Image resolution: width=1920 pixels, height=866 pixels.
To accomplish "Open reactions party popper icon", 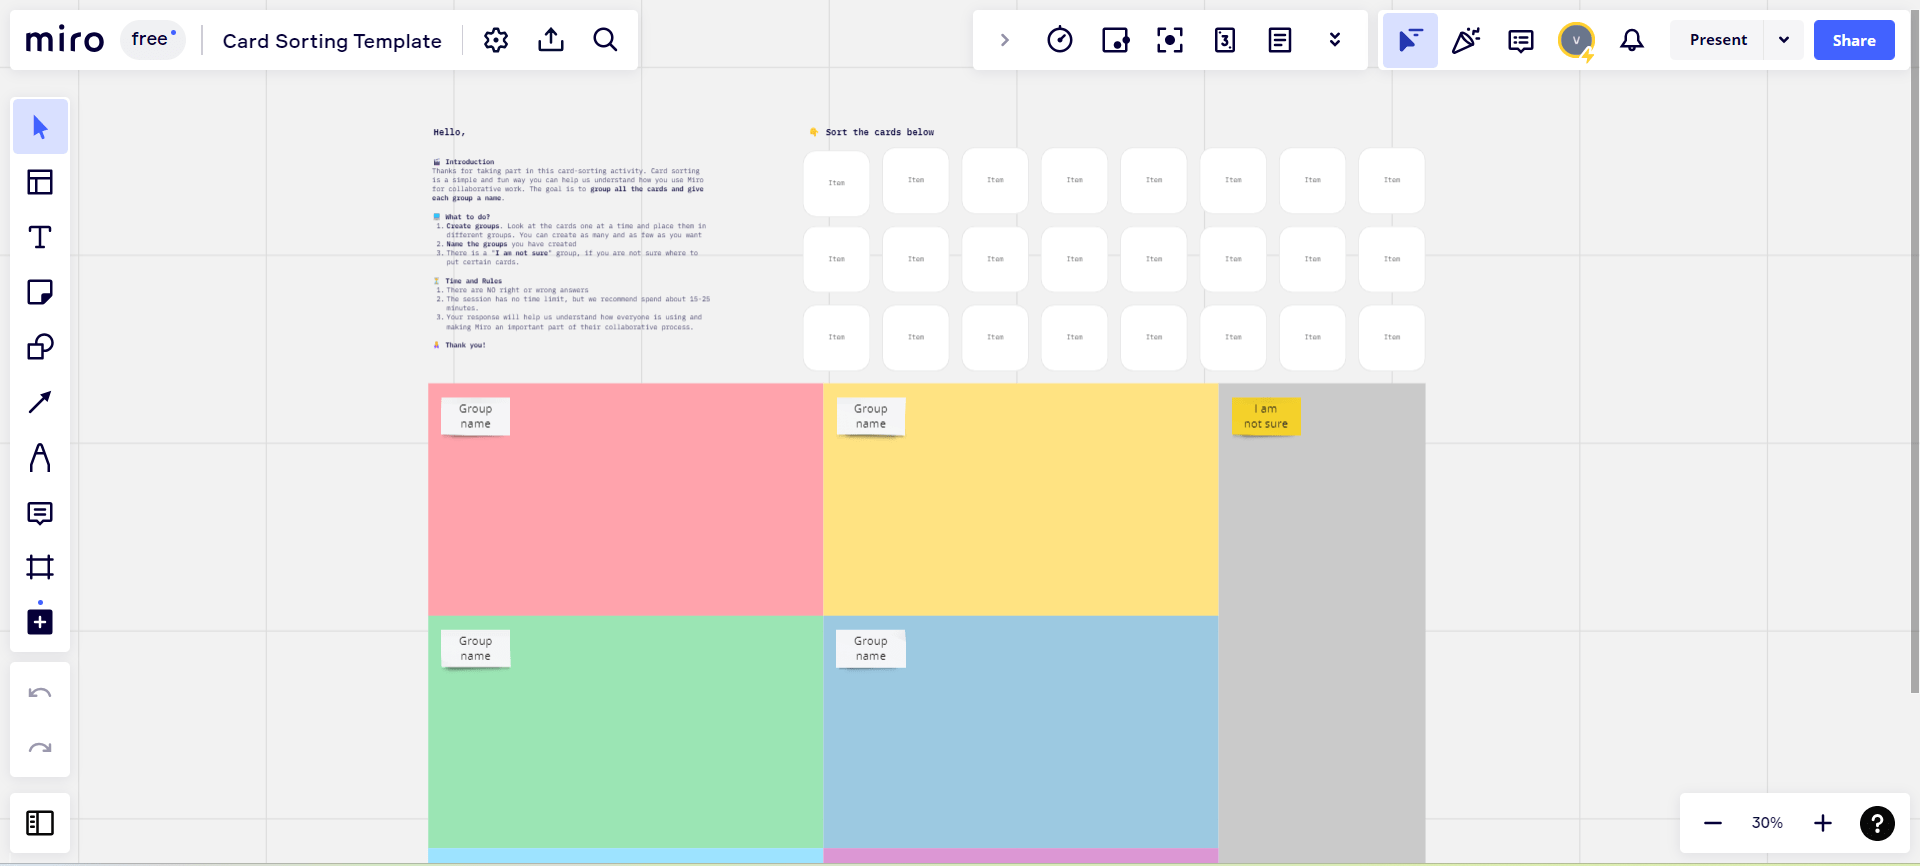I will 1466,40.
